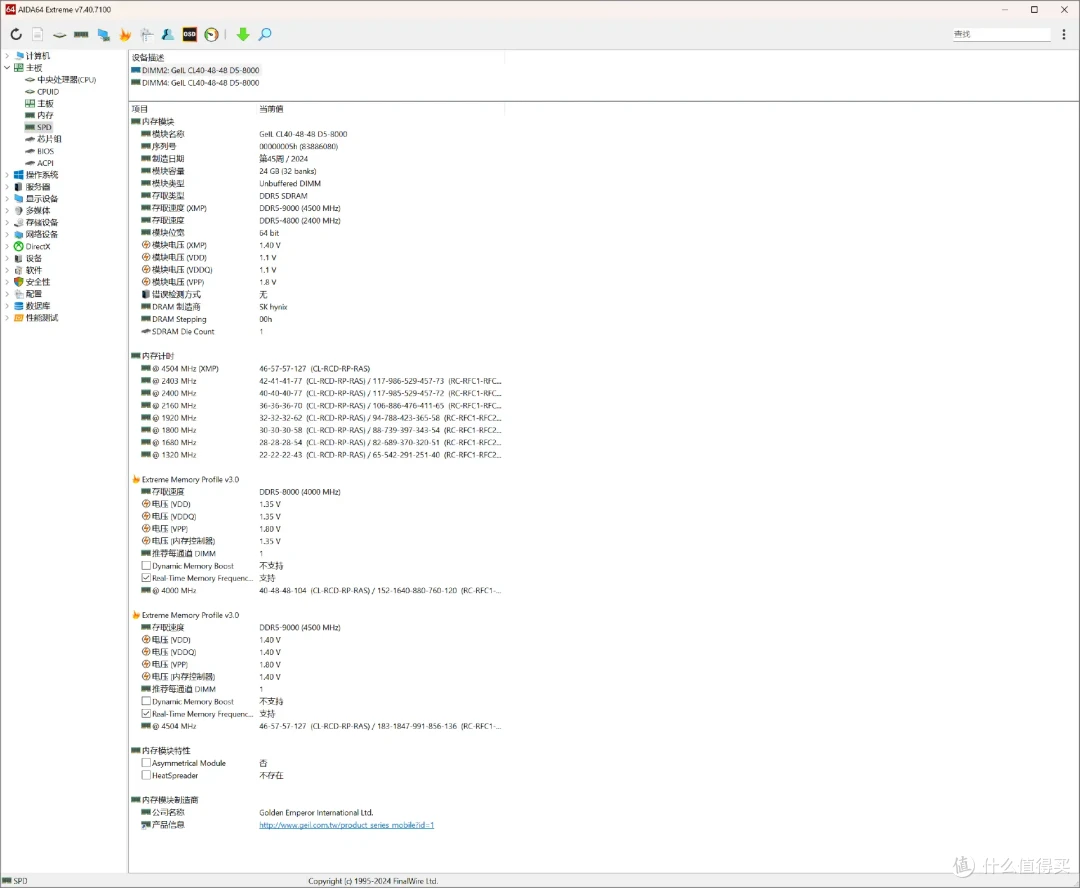The width and height of the screenshot is (1080, 888).
Task: Focus the search (查找) input field
Action: [1001, 34]
